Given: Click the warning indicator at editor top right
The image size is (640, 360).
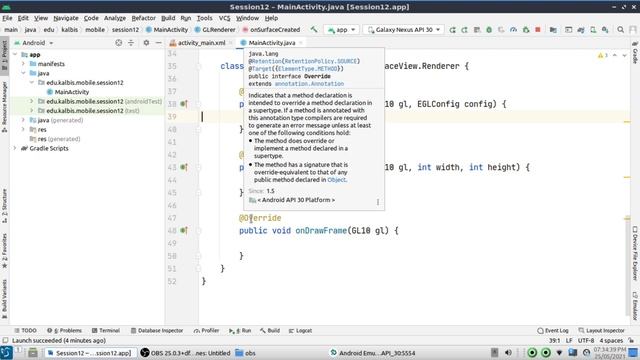Looking at the screenshot, I should coord(602,55).
